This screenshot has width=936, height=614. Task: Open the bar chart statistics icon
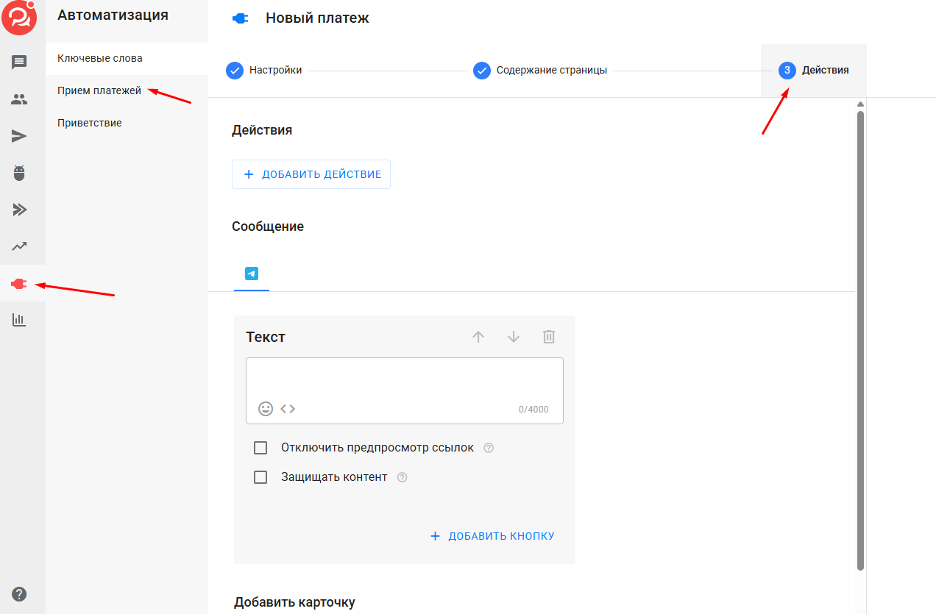click(19, 320)
